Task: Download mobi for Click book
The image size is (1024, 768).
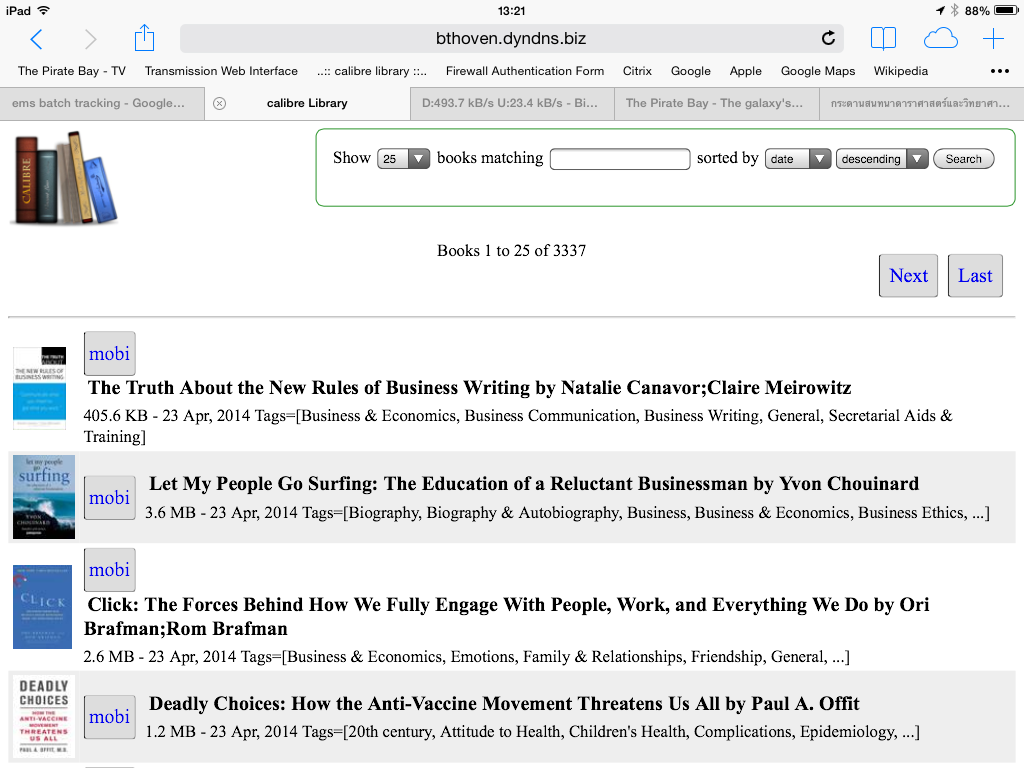Action: (x=110, y=570)
